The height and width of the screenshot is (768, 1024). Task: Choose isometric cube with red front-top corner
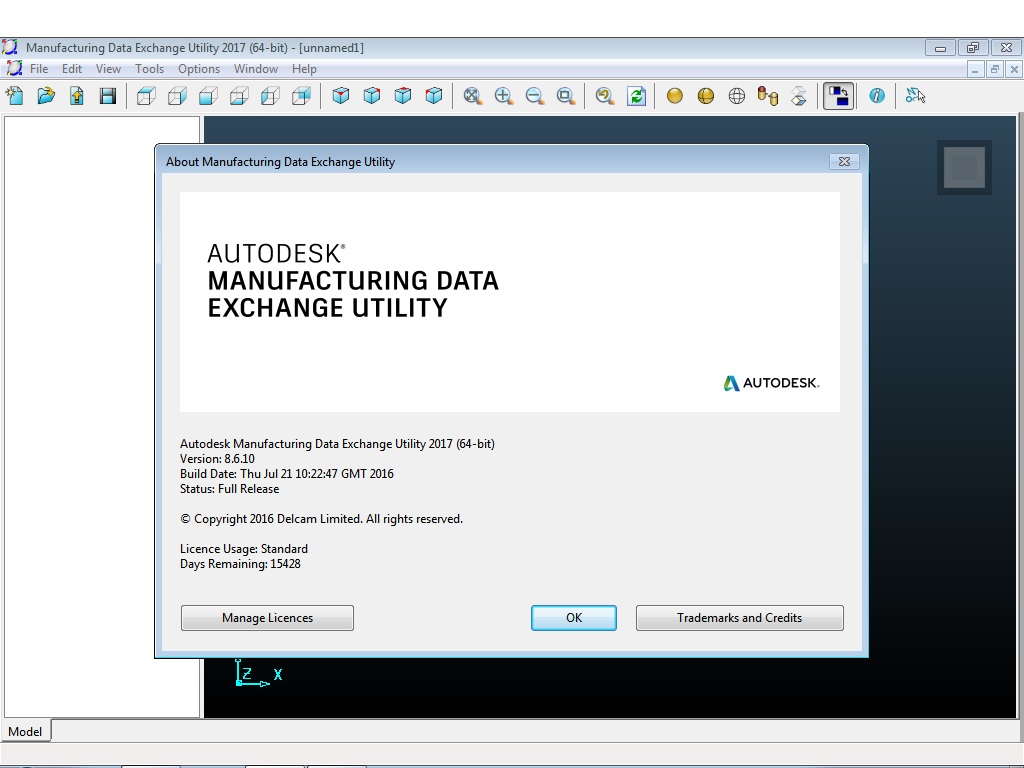click(340, 96)
